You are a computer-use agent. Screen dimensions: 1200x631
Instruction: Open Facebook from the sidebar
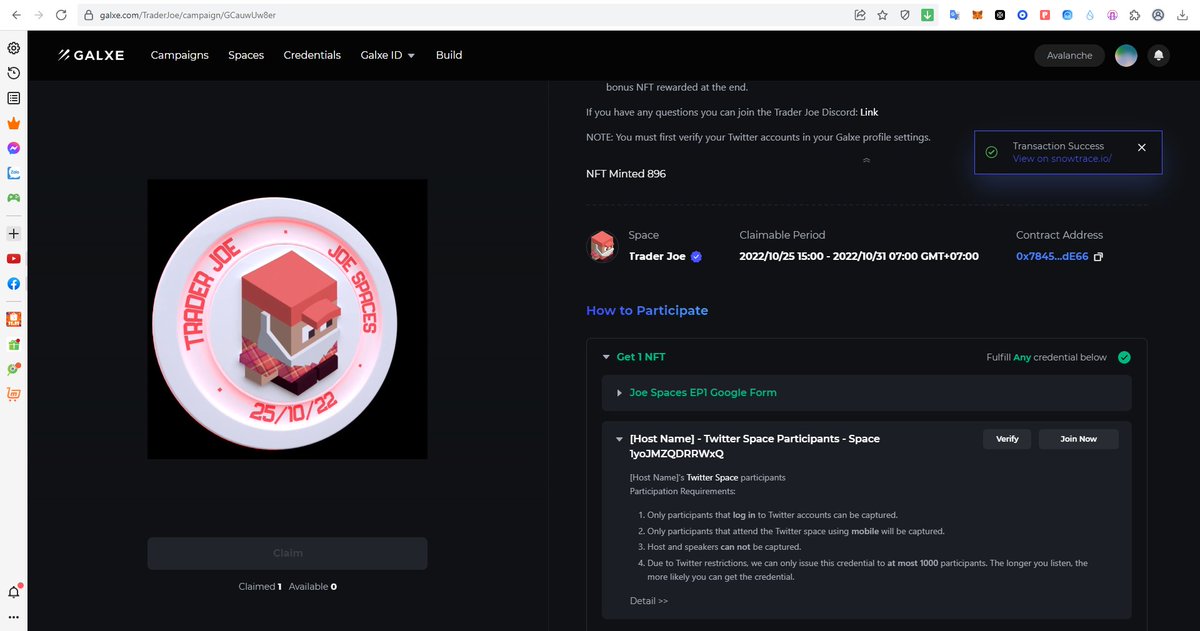click(14, 284)
